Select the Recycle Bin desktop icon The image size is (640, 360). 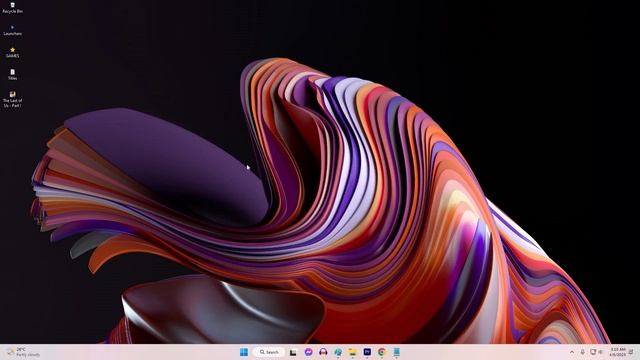pyautogui.click(x=12, y=7)
